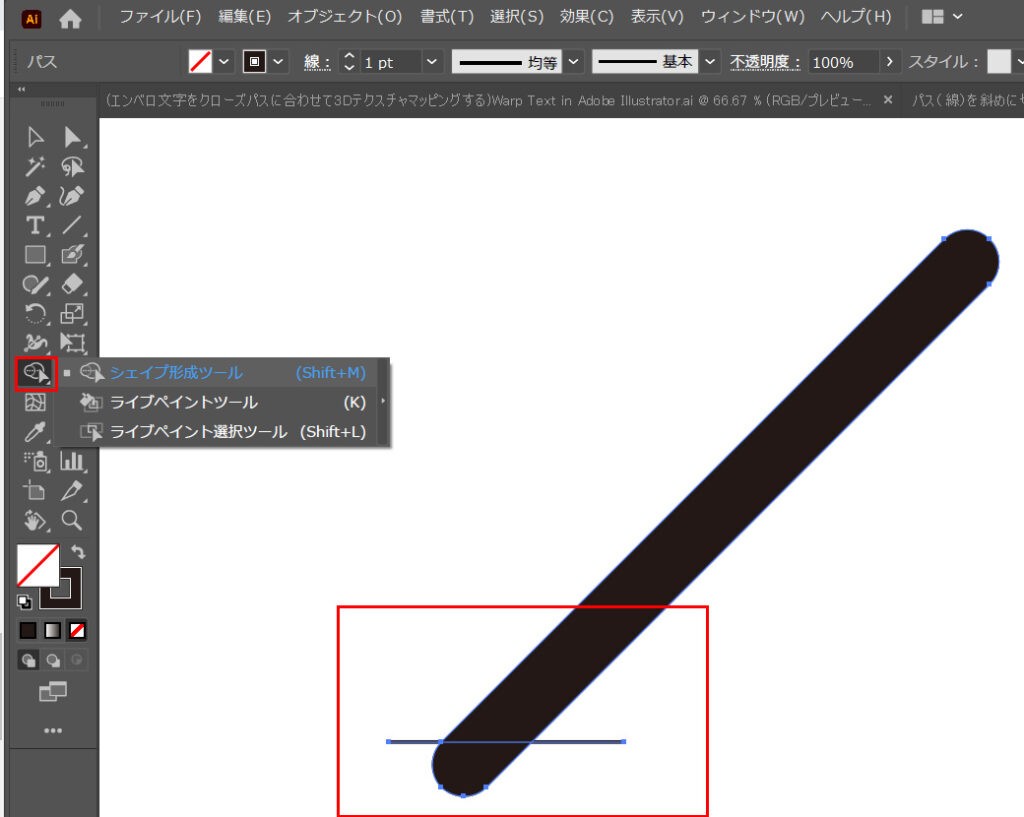
Task: Select the Curvature tool
Action: point(72,197)
